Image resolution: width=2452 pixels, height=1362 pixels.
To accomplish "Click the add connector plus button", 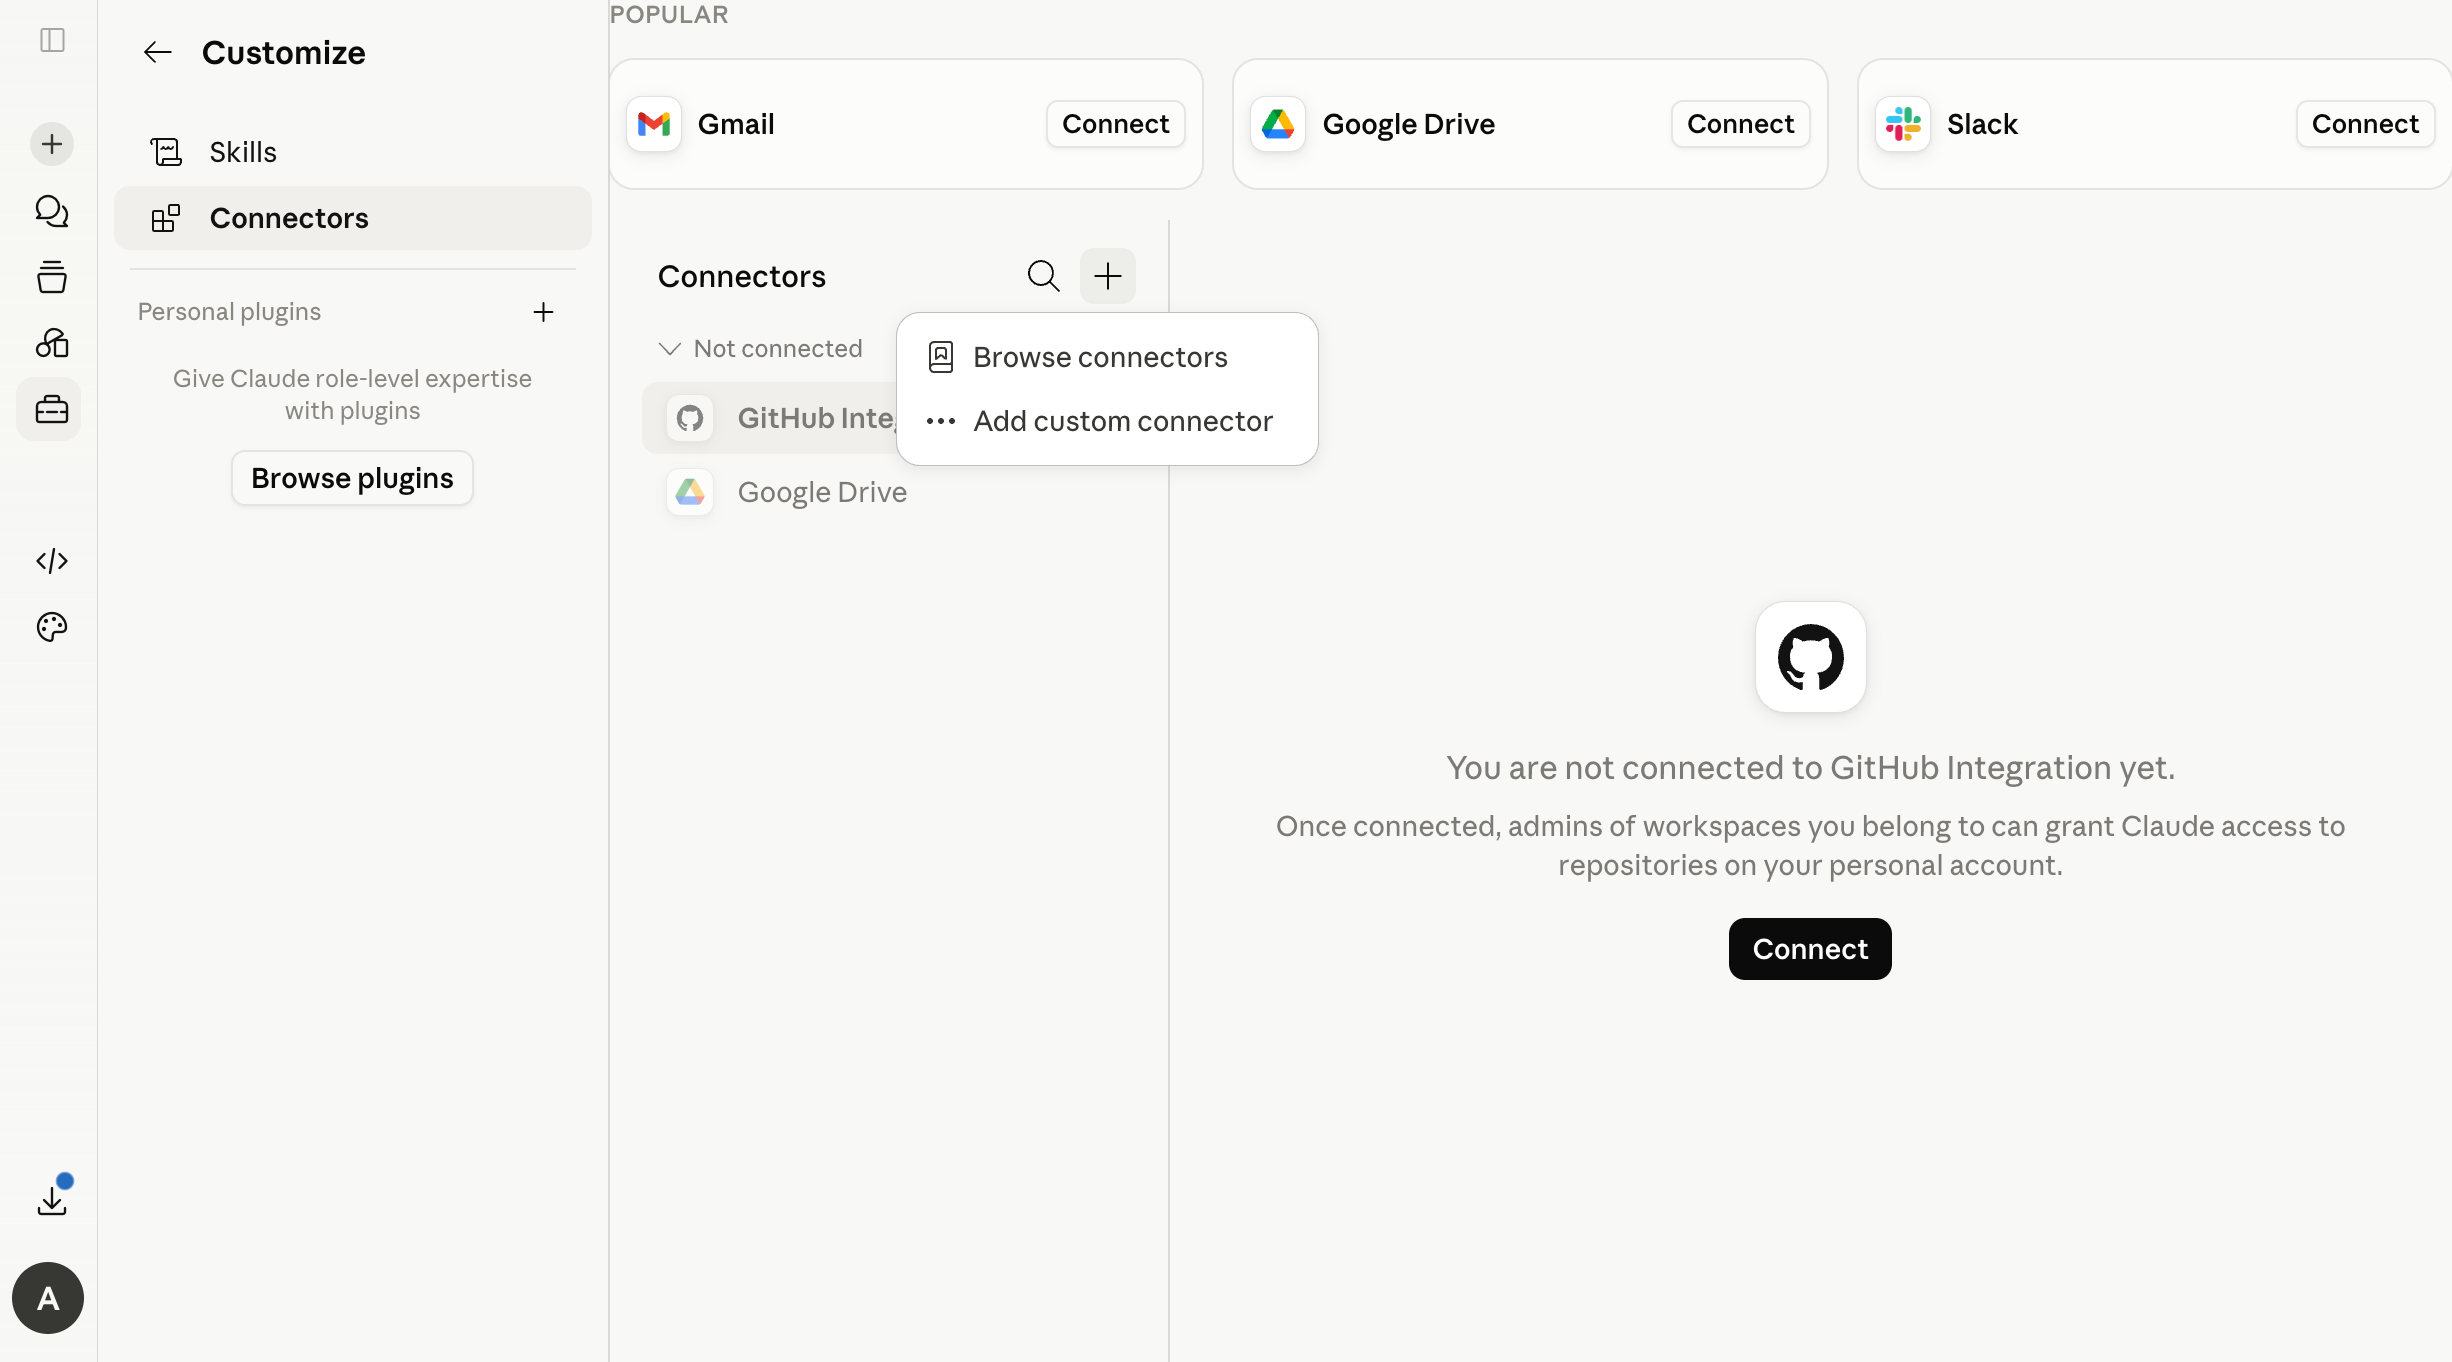I will click(1107, 276).
